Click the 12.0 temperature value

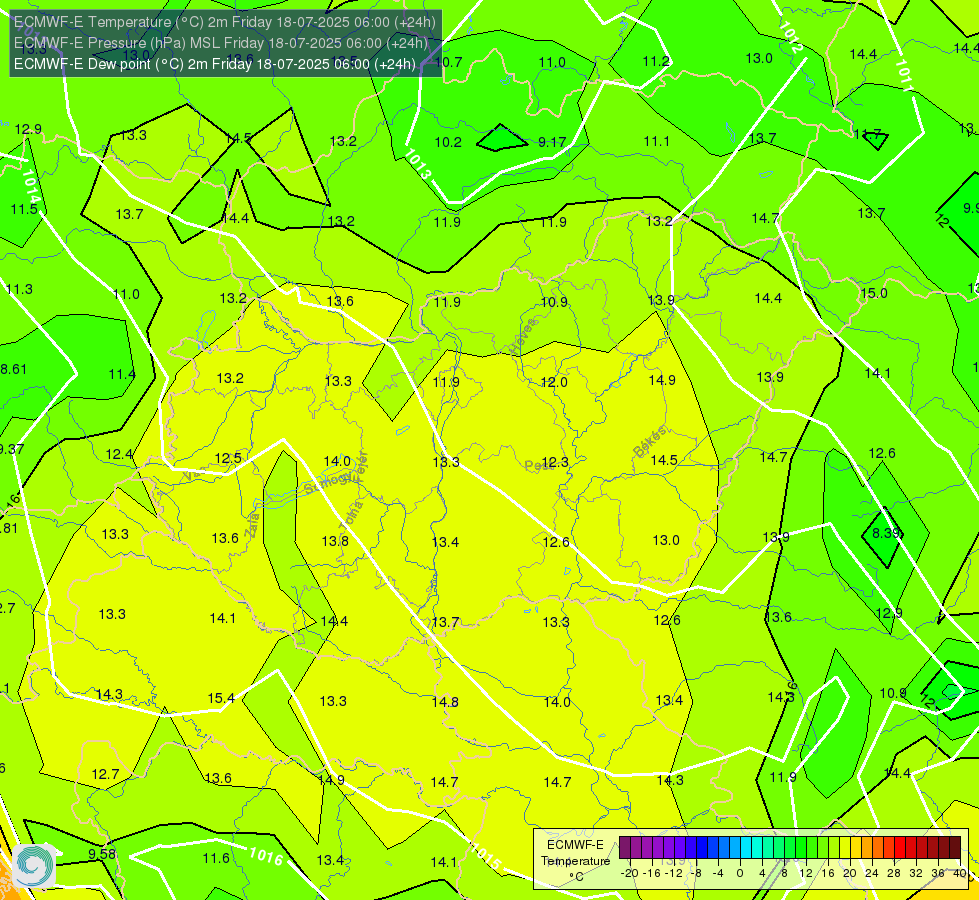pyautogui.click(x=554, y=382)
